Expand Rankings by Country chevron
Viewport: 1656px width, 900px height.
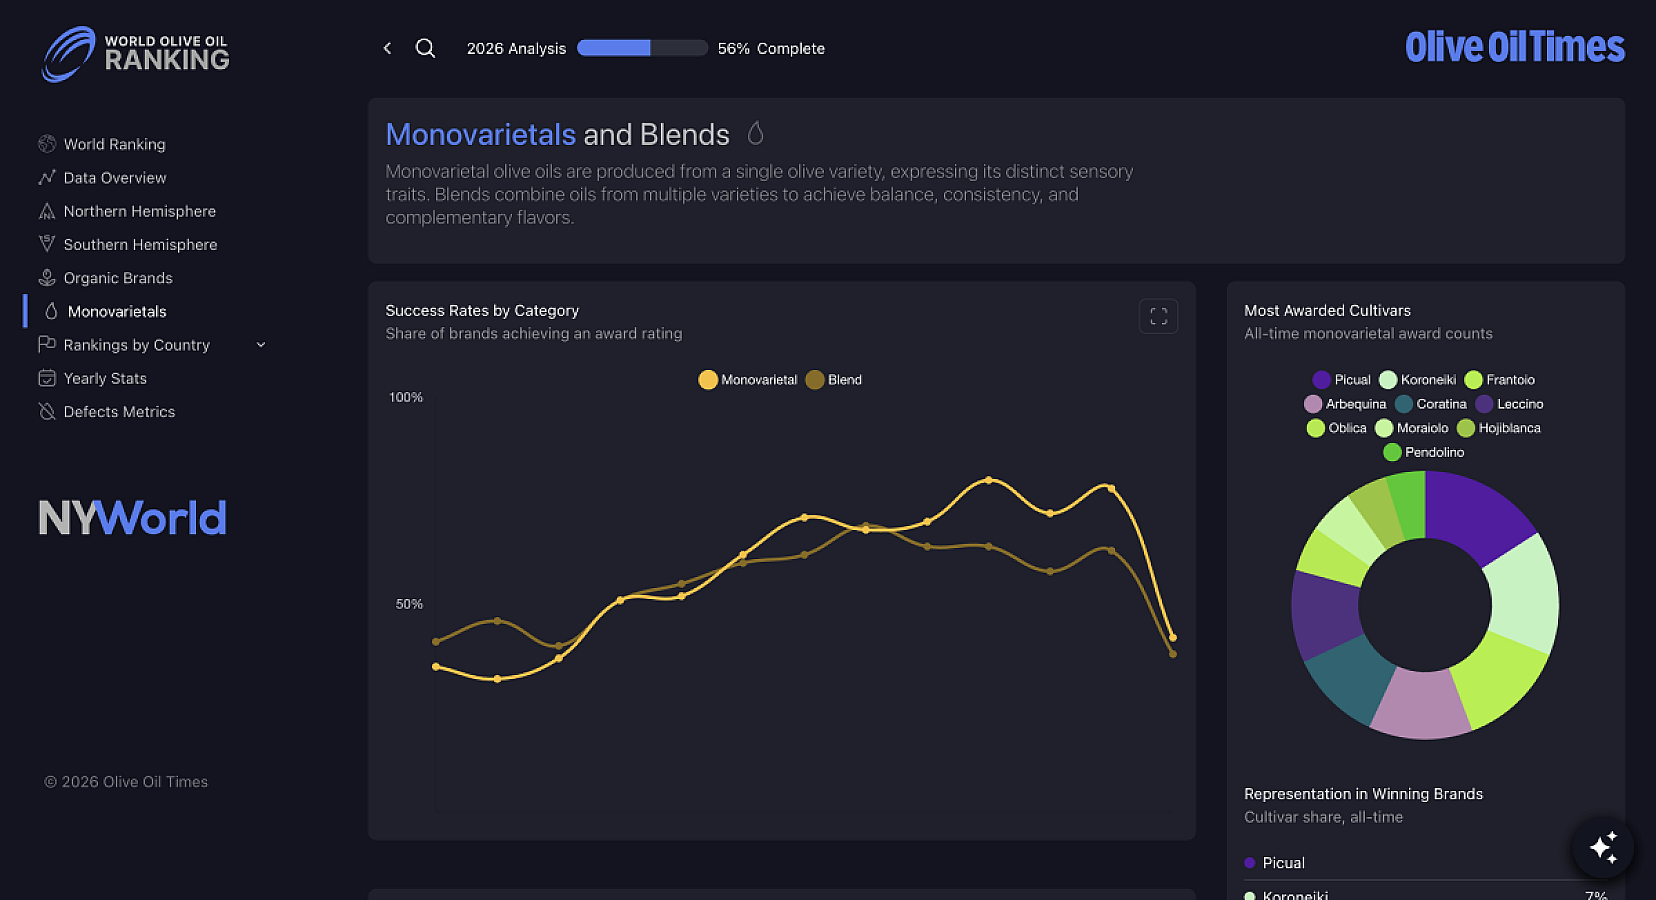tap(261, 345)
